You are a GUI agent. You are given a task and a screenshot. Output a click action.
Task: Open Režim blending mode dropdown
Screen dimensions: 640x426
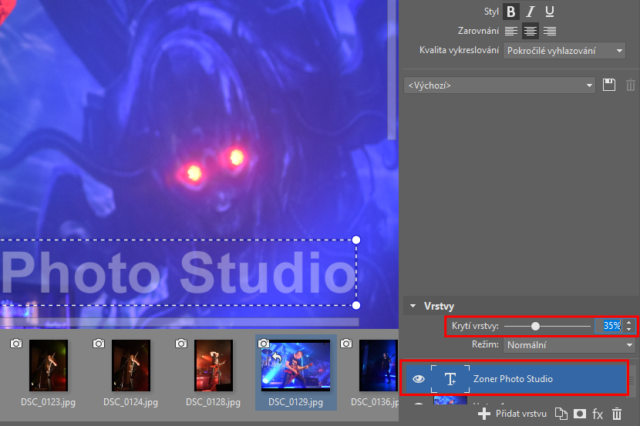click(569, 345)
